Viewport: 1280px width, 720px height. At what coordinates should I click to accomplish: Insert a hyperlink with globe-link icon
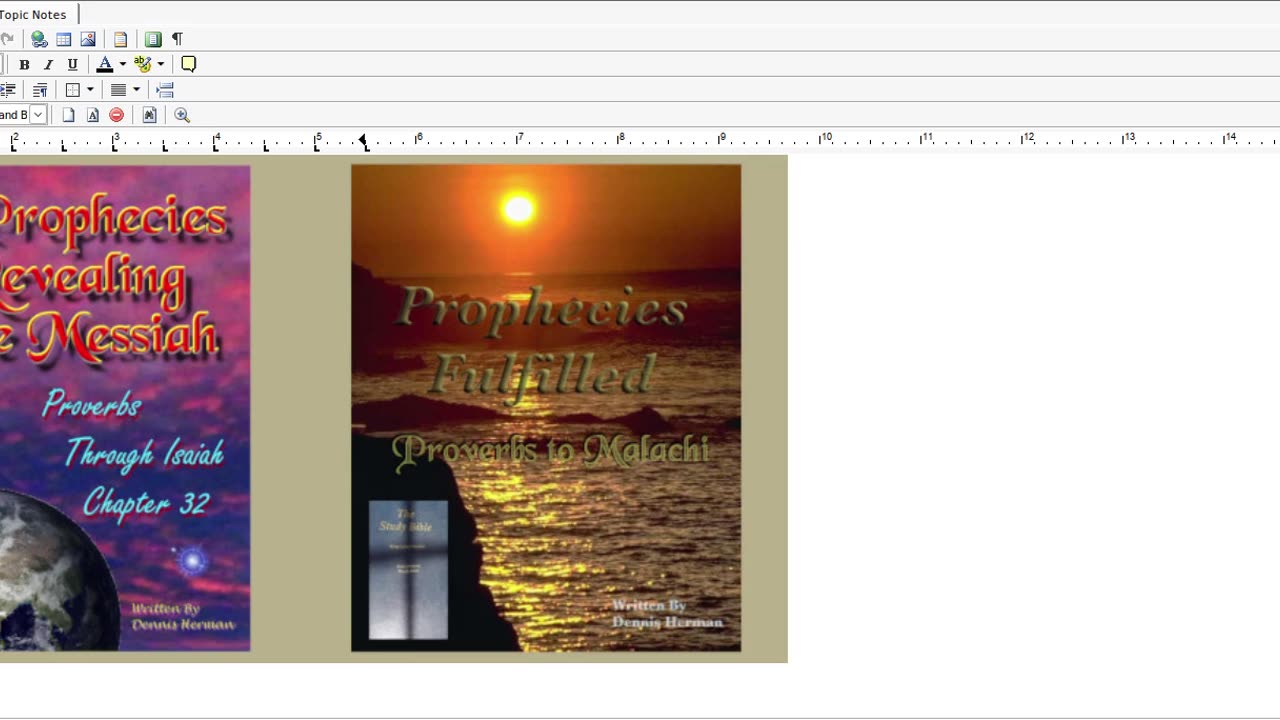[x=39, y=39]
